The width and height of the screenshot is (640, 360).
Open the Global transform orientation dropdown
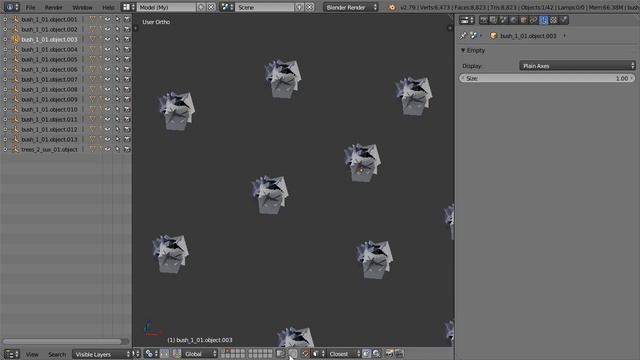pyautogui.click(x=200, y=354)
